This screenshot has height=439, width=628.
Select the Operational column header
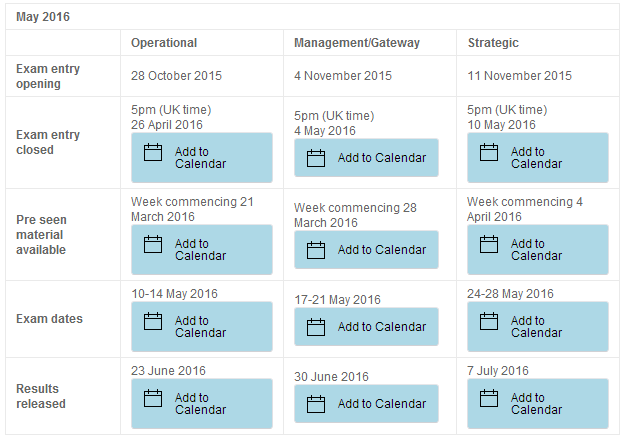click(x=164, y=43)
